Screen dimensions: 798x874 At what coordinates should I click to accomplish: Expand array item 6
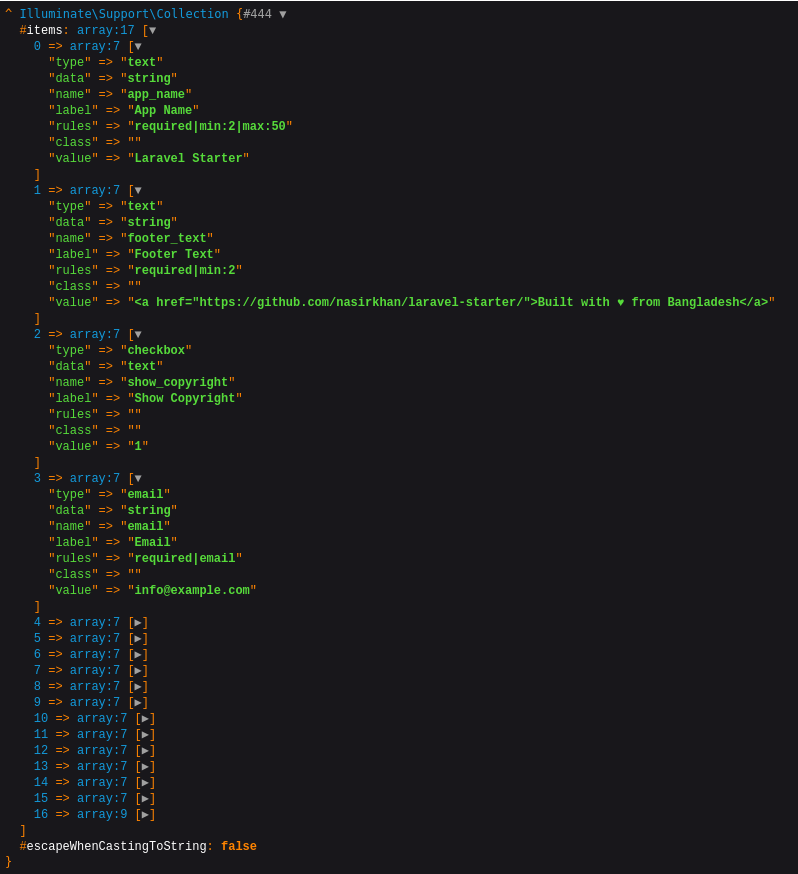[x=138, y=655]
